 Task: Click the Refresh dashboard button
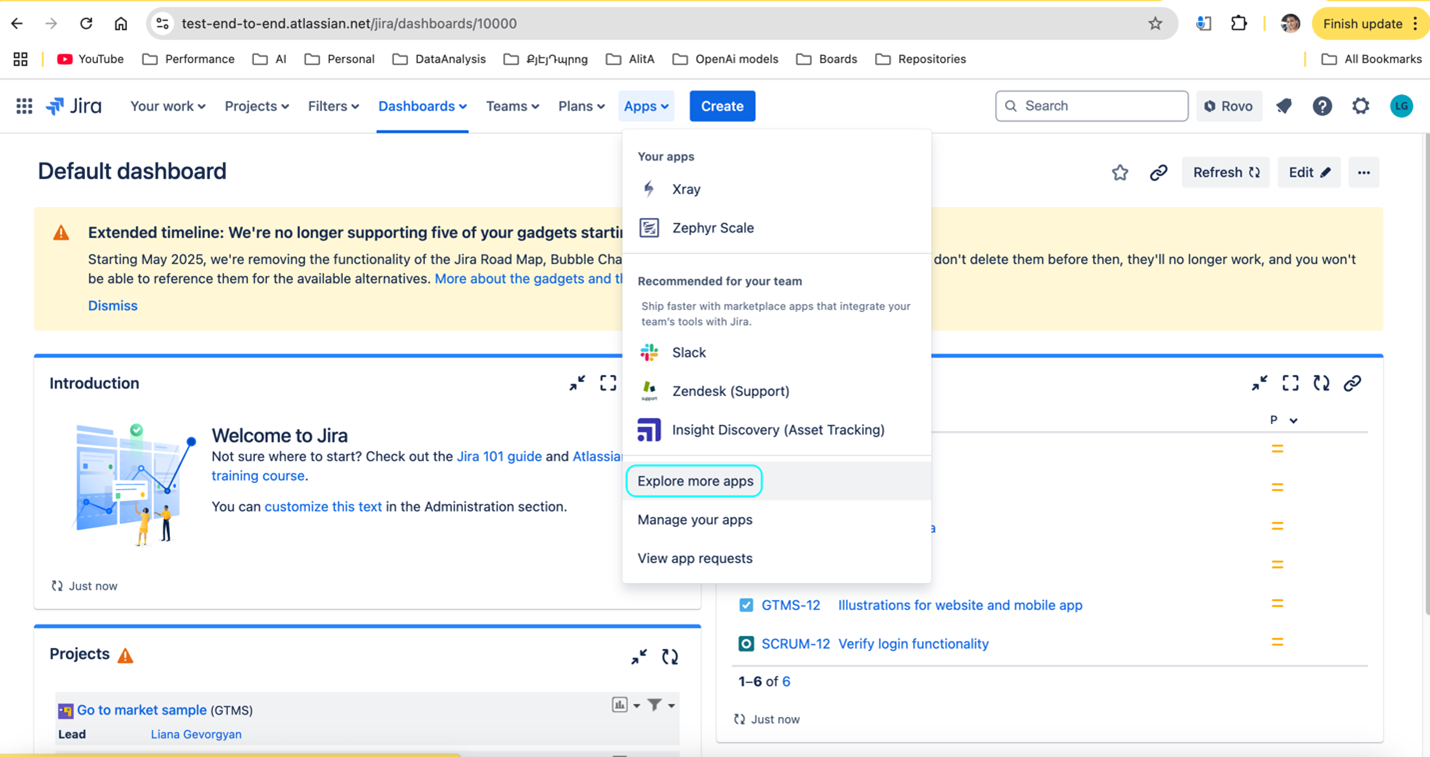click(1226, 173)
